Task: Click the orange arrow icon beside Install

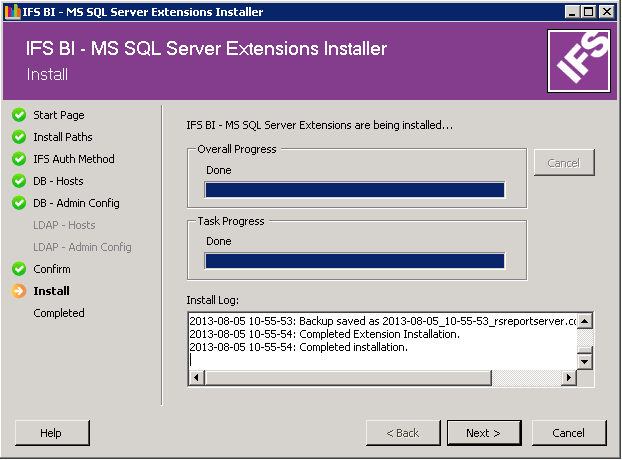Action: [18, 291]
